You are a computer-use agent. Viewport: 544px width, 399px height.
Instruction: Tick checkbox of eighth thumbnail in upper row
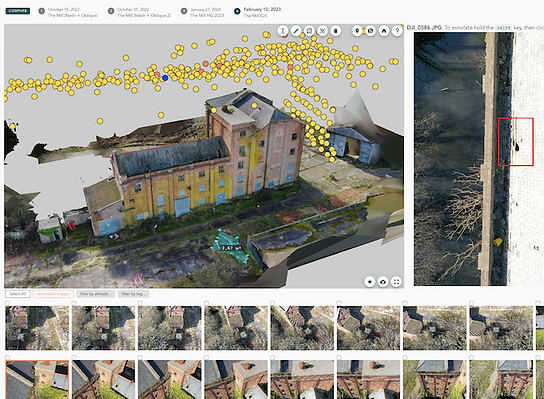click(471, 303)
